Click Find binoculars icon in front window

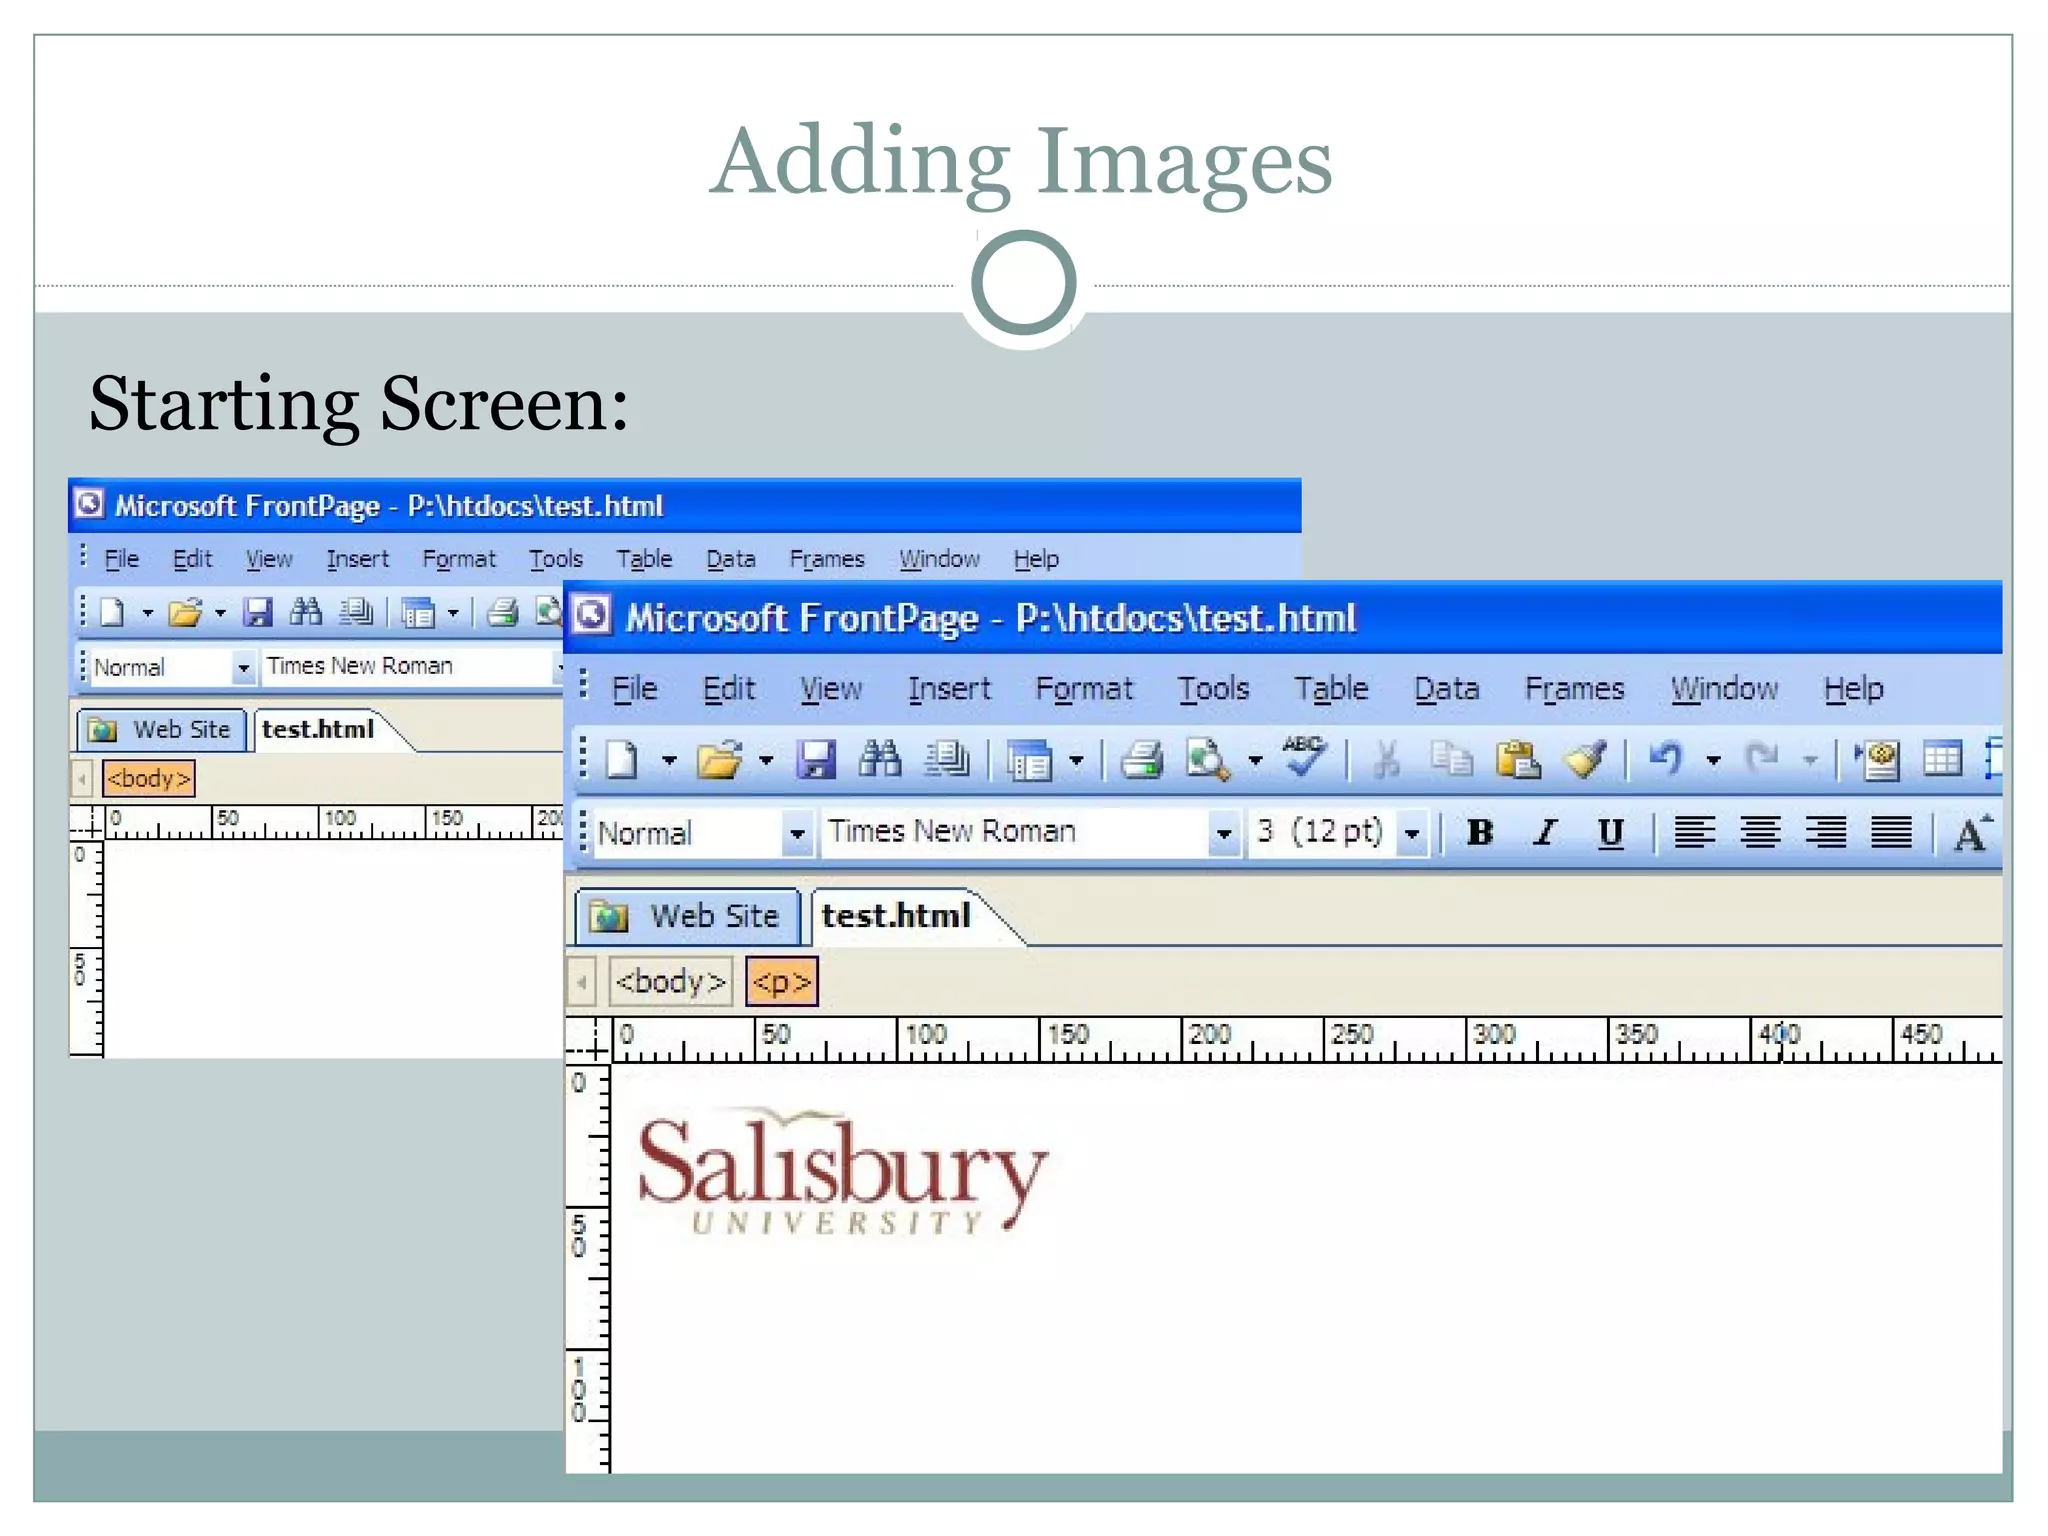click(881, 760)
